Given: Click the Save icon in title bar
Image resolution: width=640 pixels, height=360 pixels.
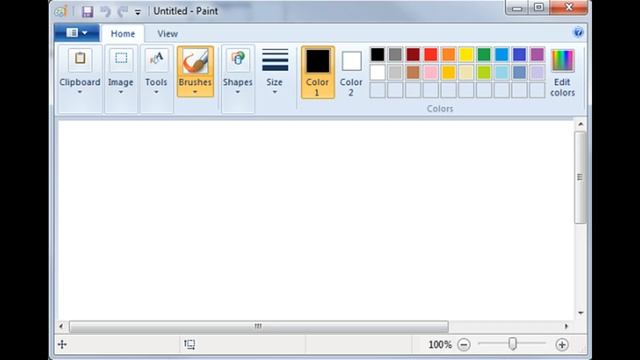Looking at the screenshot, I should 87,11.
